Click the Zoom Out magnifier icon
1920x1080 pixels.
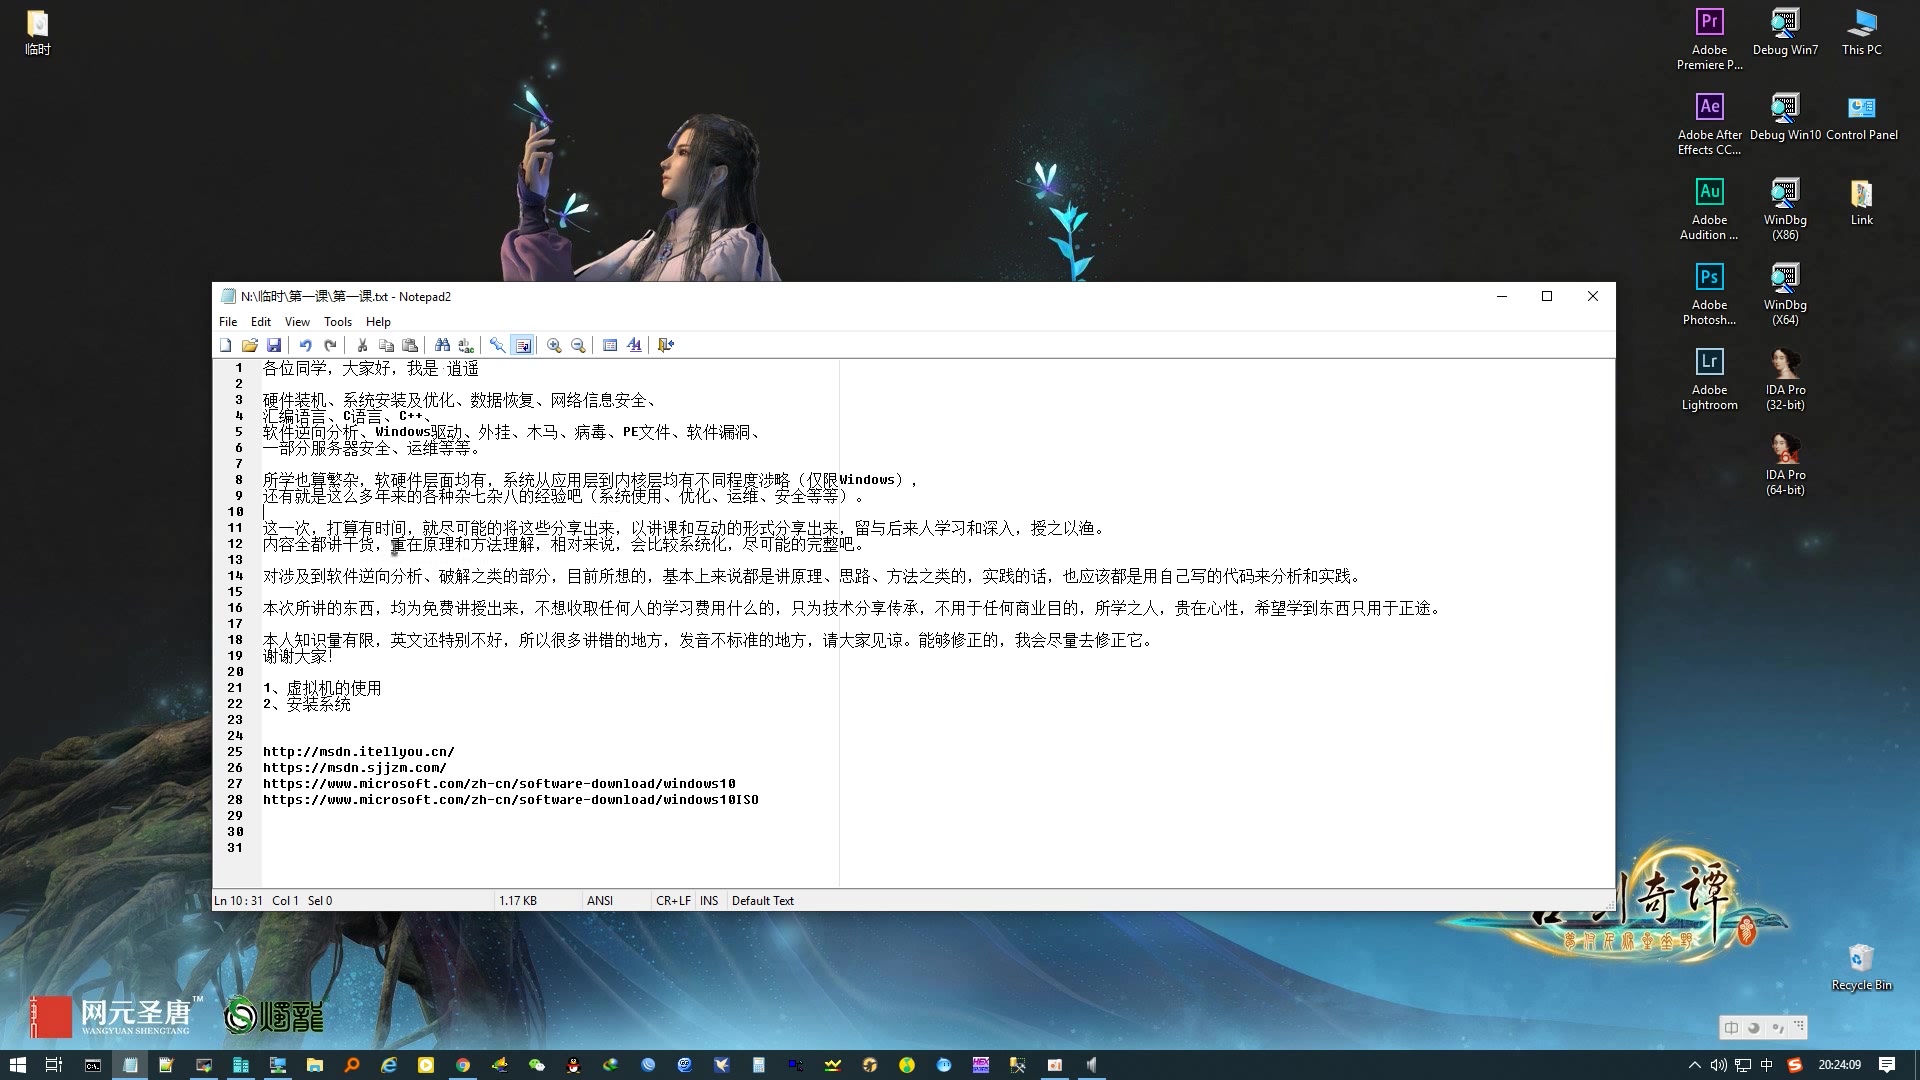click(x=578, y=345)
